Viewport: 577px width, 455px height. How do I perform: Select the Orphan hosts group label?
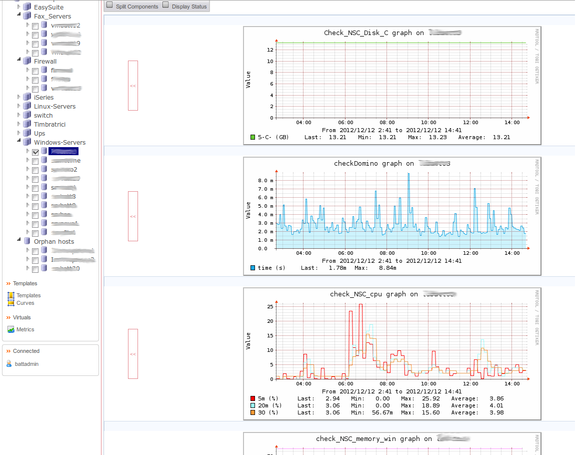tap(54, 241)
